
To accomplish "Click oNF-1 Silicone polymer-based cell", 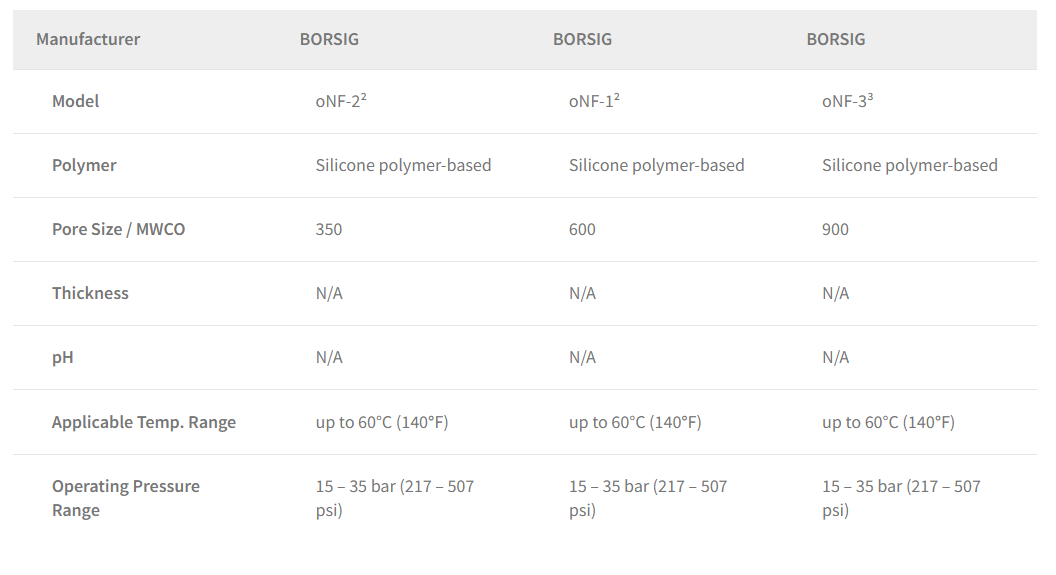I will 657,166.
